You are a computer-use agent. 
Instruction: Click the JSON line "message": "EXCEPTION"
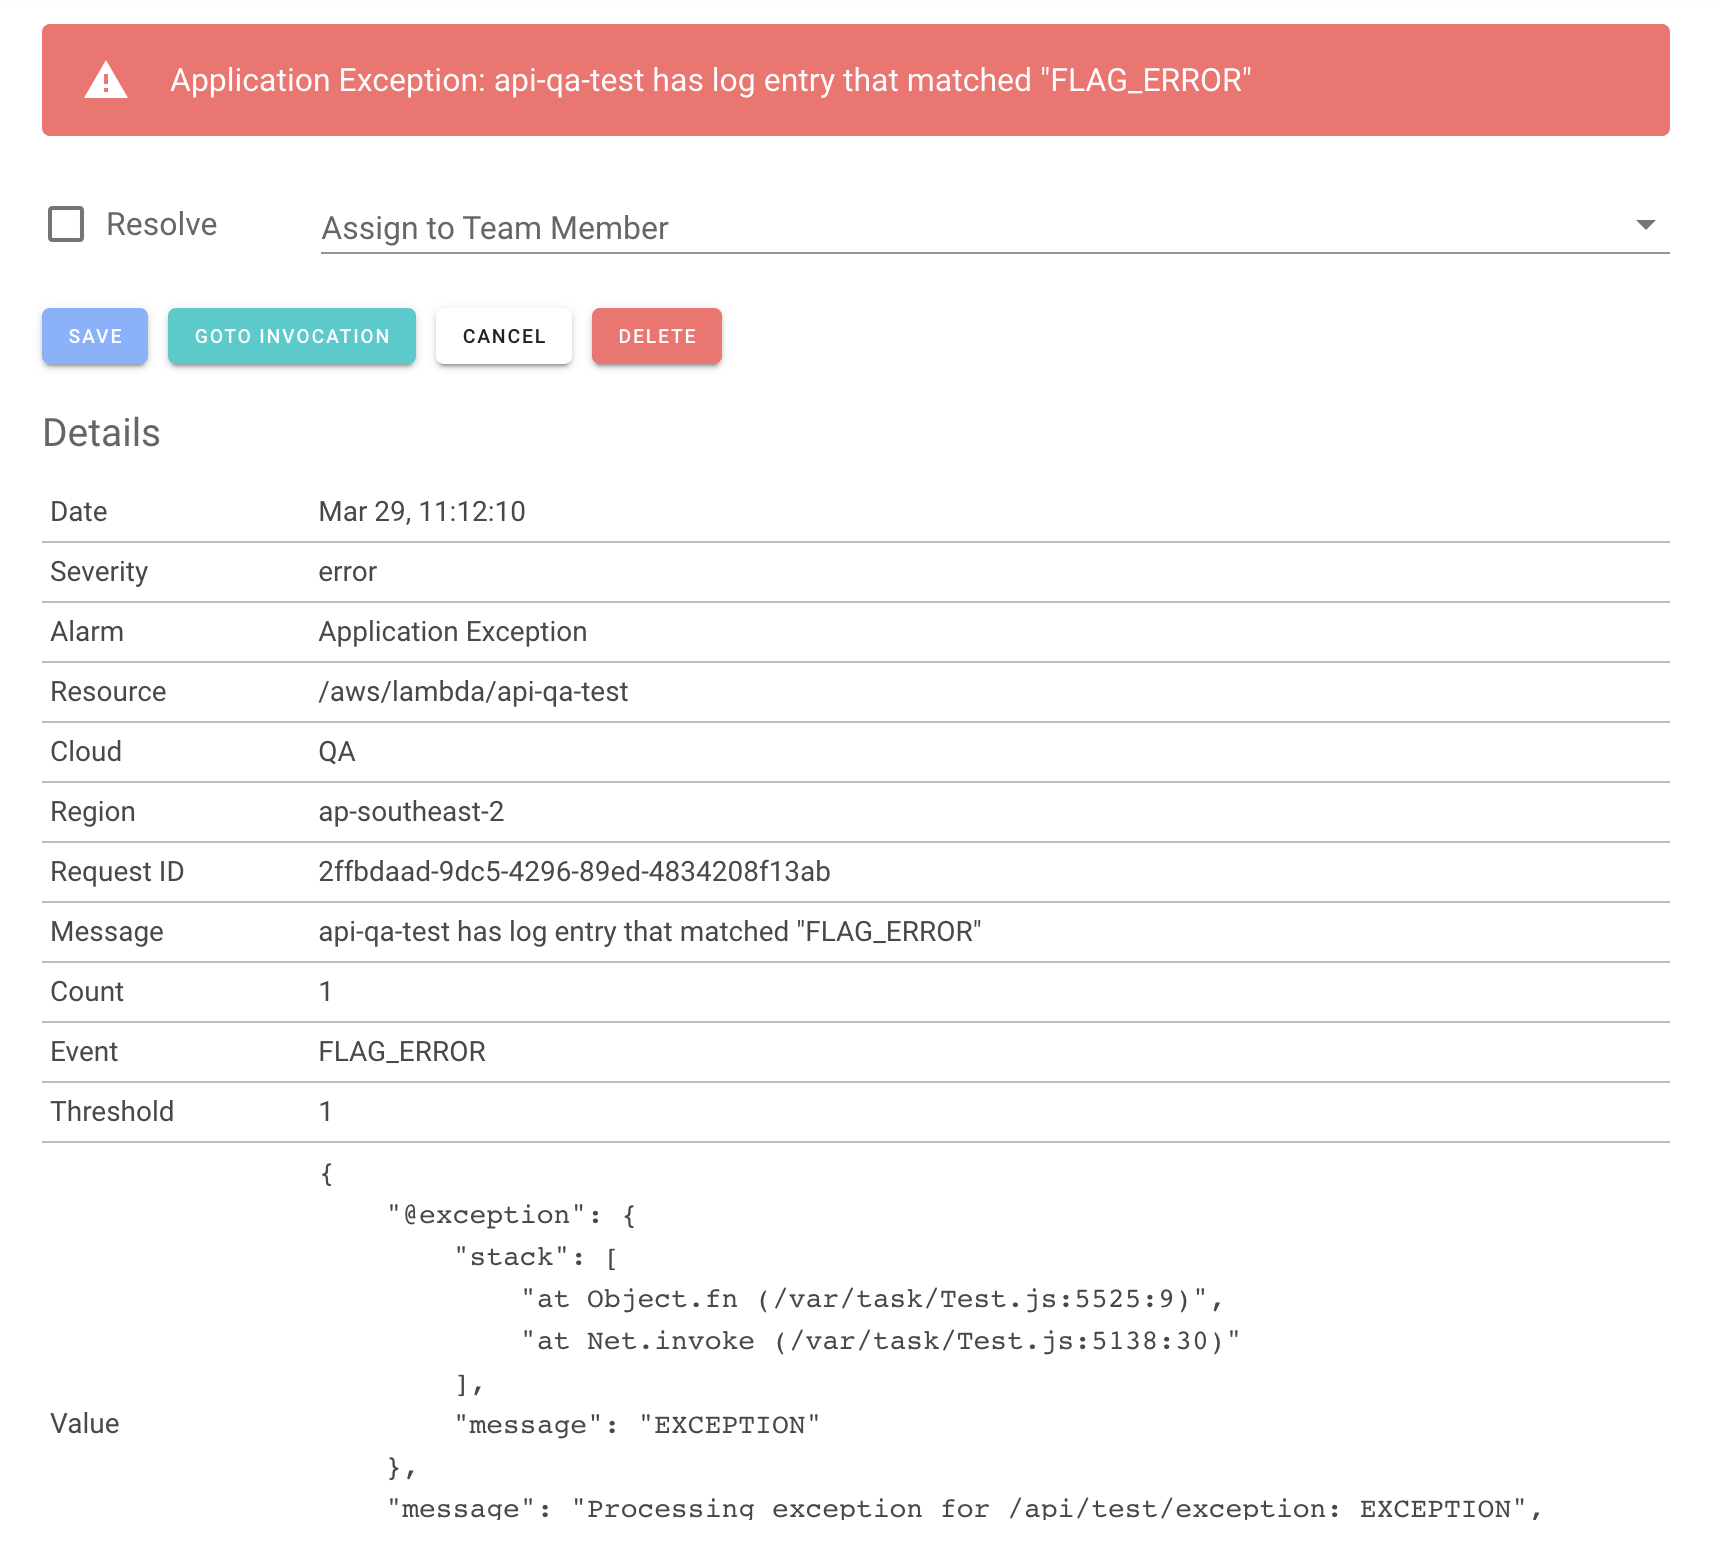coord(637,1425)
